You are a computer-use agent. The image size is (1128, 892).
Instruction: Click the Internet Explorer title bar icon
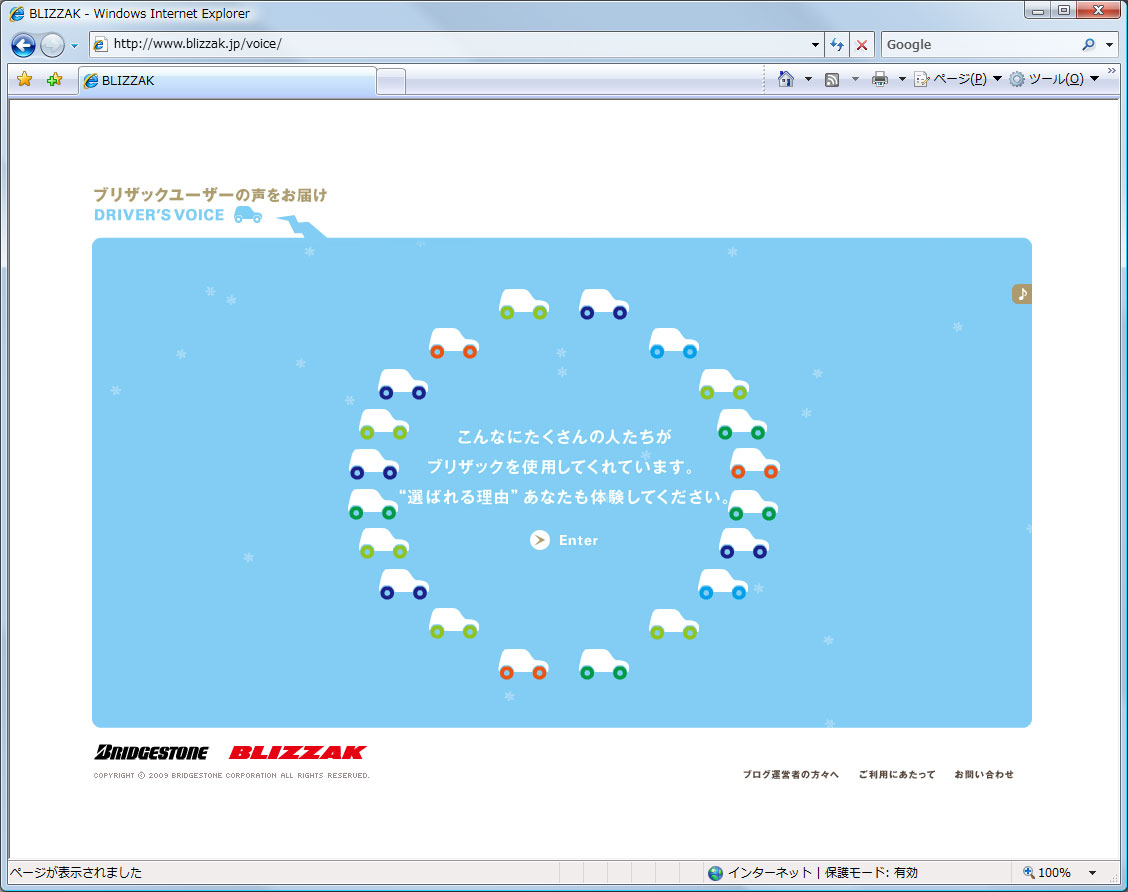point(17,14)
